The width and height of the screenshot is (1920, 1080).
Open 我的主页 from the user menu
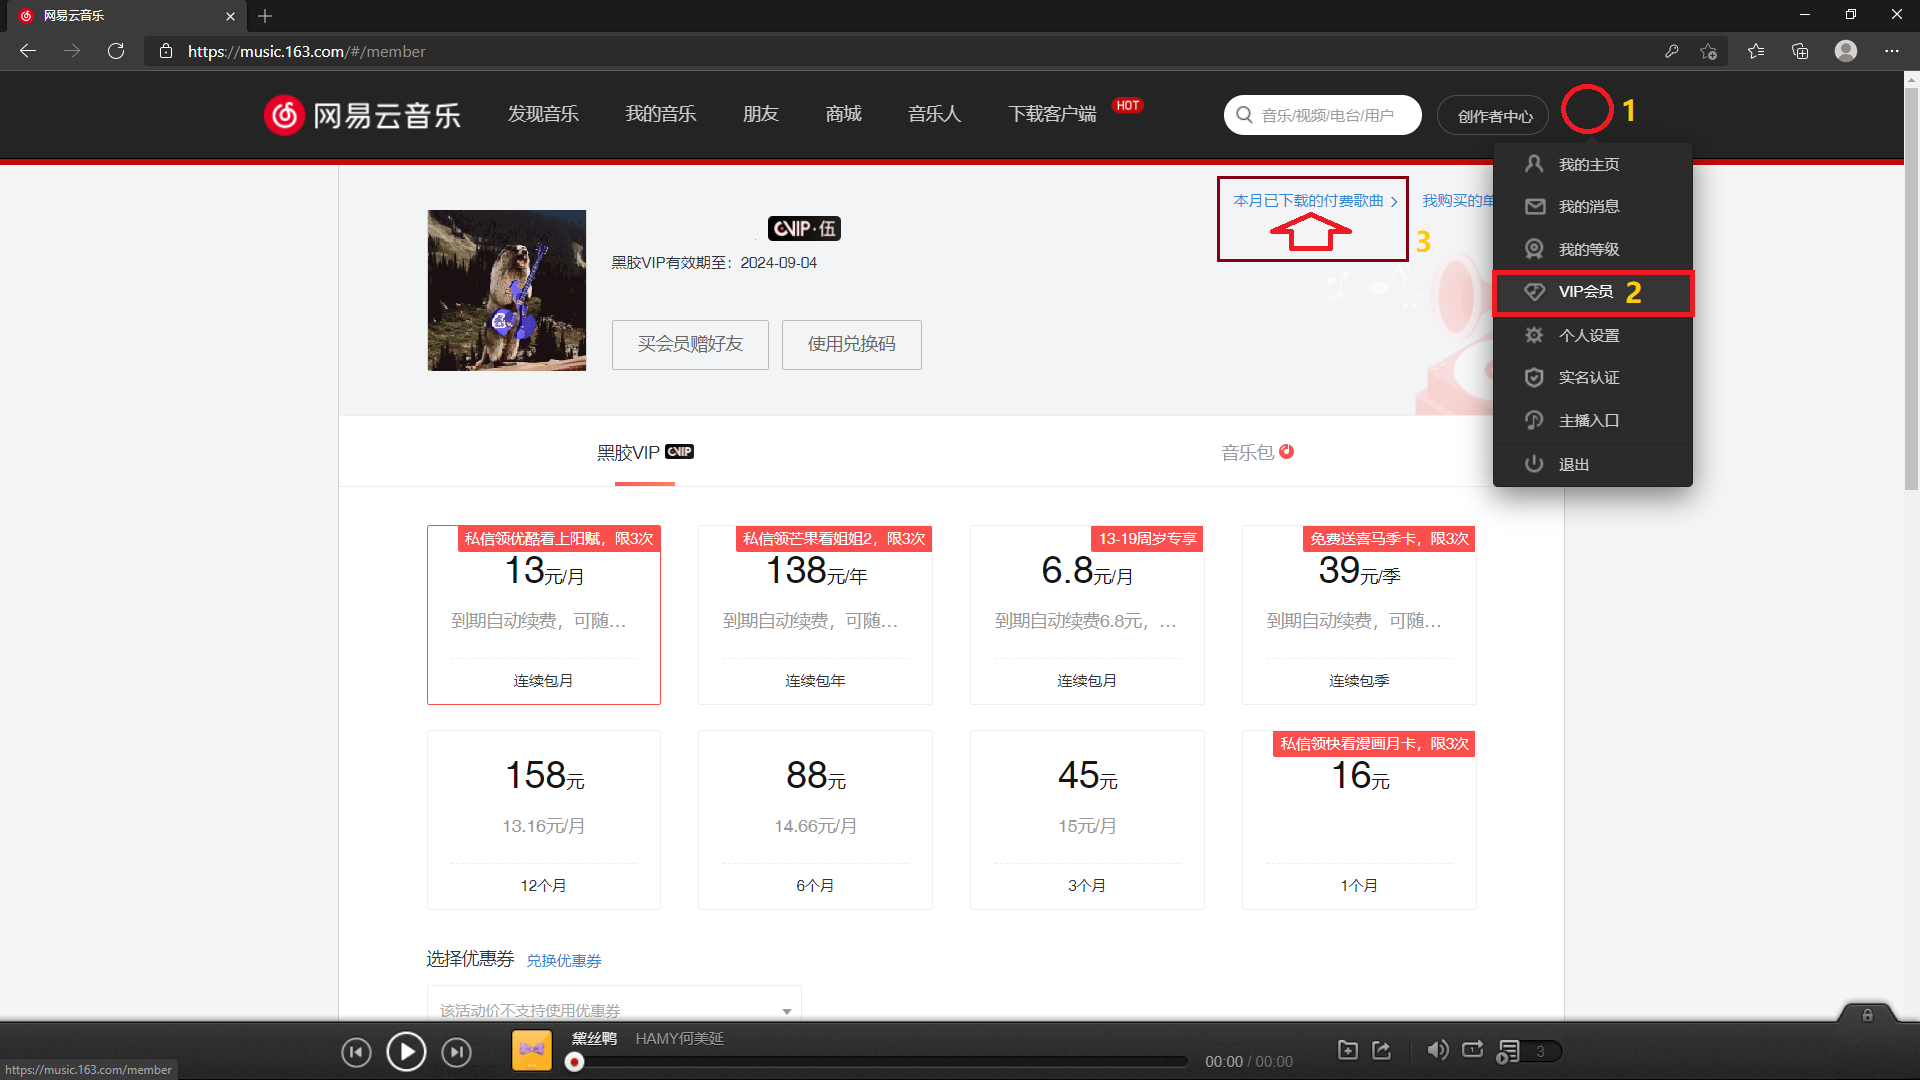coord(1592,164)
